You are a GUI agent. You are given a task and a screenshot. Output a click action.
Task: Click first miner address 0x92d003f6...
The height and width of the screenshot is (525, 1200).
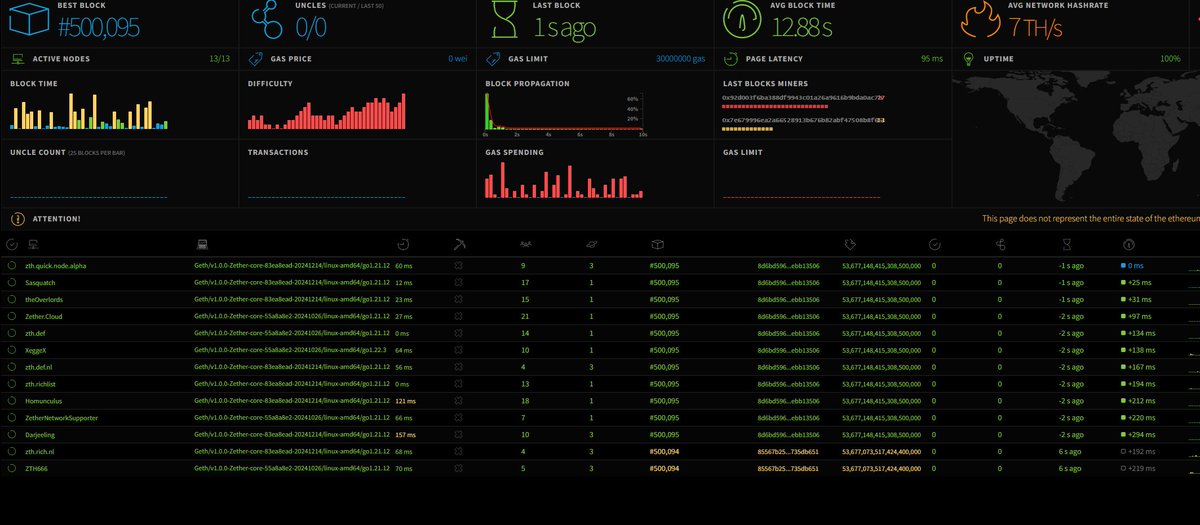[x=801, y=98]
